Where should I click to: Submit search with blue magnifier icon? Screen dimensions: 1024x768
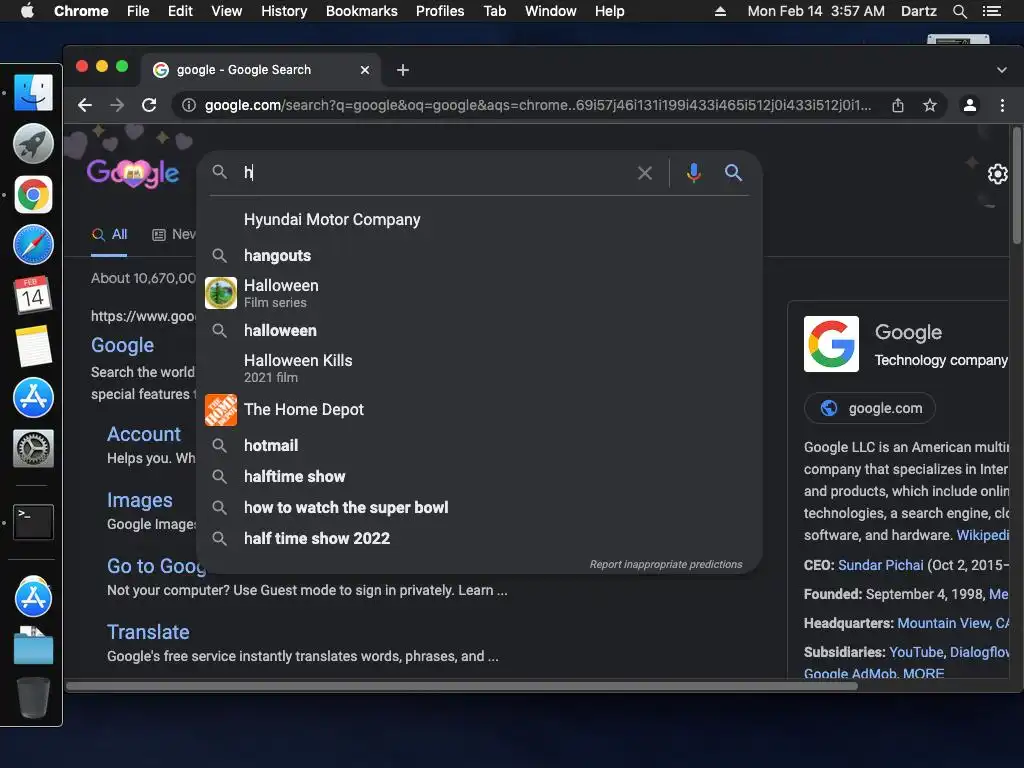tap(733, 173)
